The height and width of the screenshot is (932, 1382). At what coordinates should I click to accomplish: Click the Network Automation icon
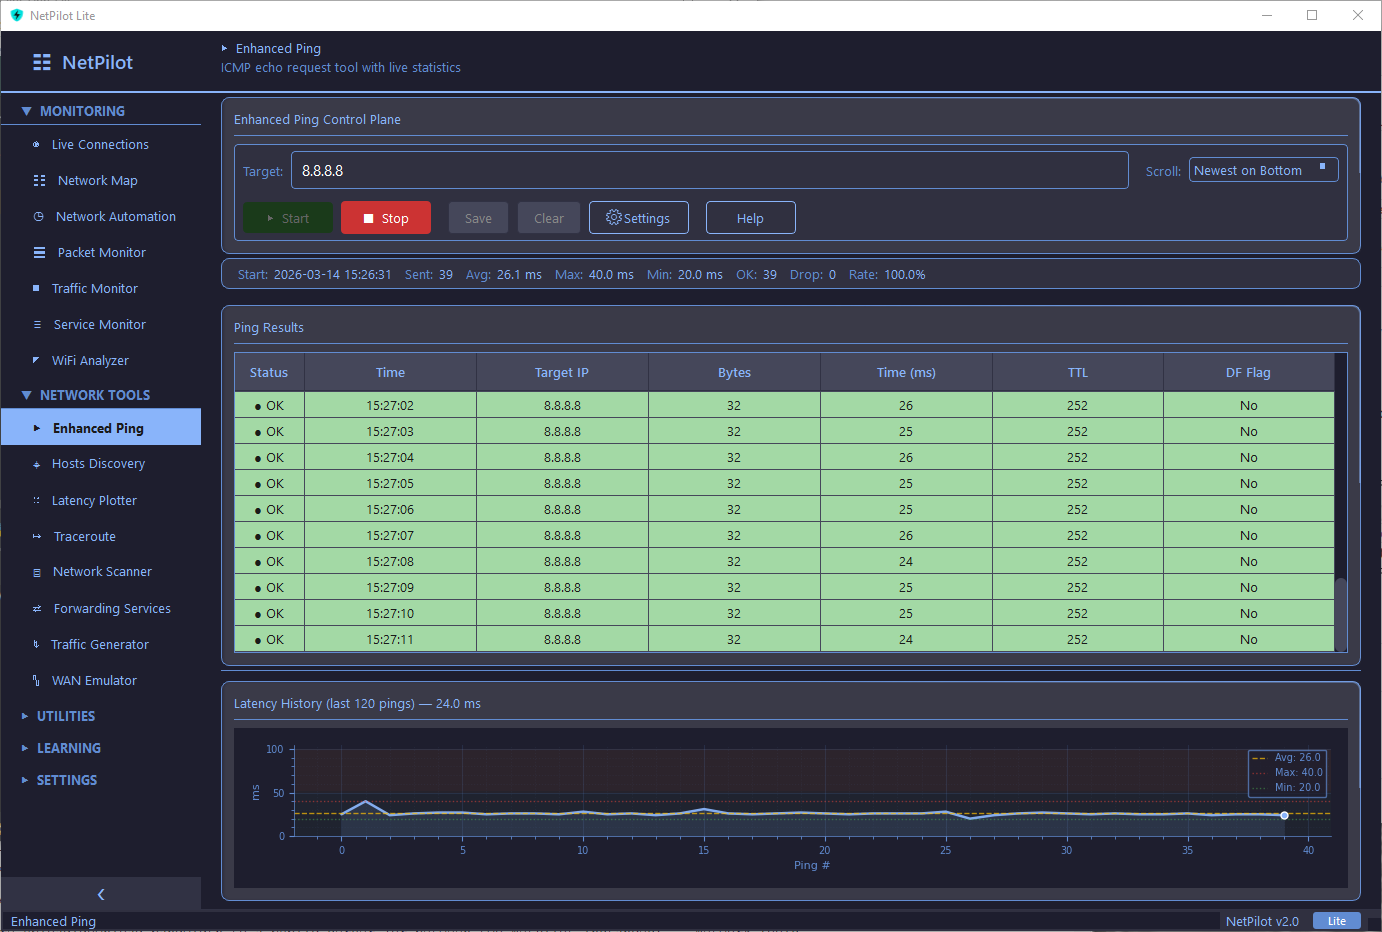39,217
